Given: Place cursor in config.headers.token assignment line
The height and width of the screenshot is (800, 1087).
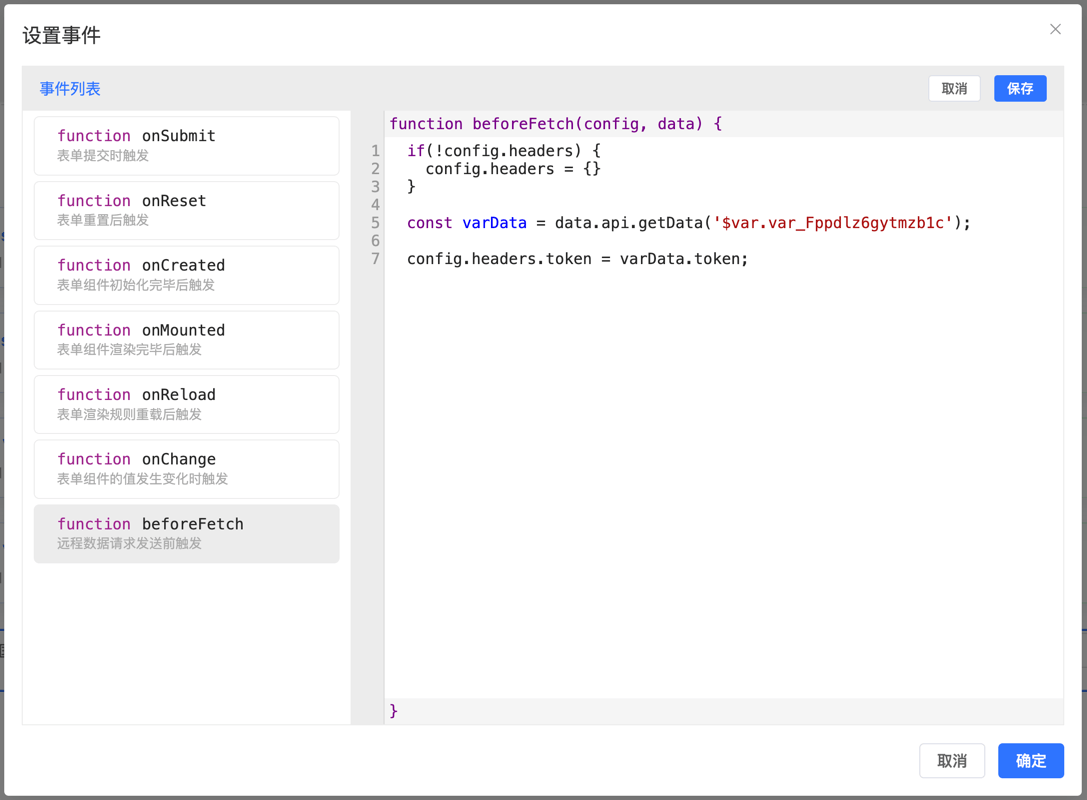Looking at the screenshot, I should 577,259.
